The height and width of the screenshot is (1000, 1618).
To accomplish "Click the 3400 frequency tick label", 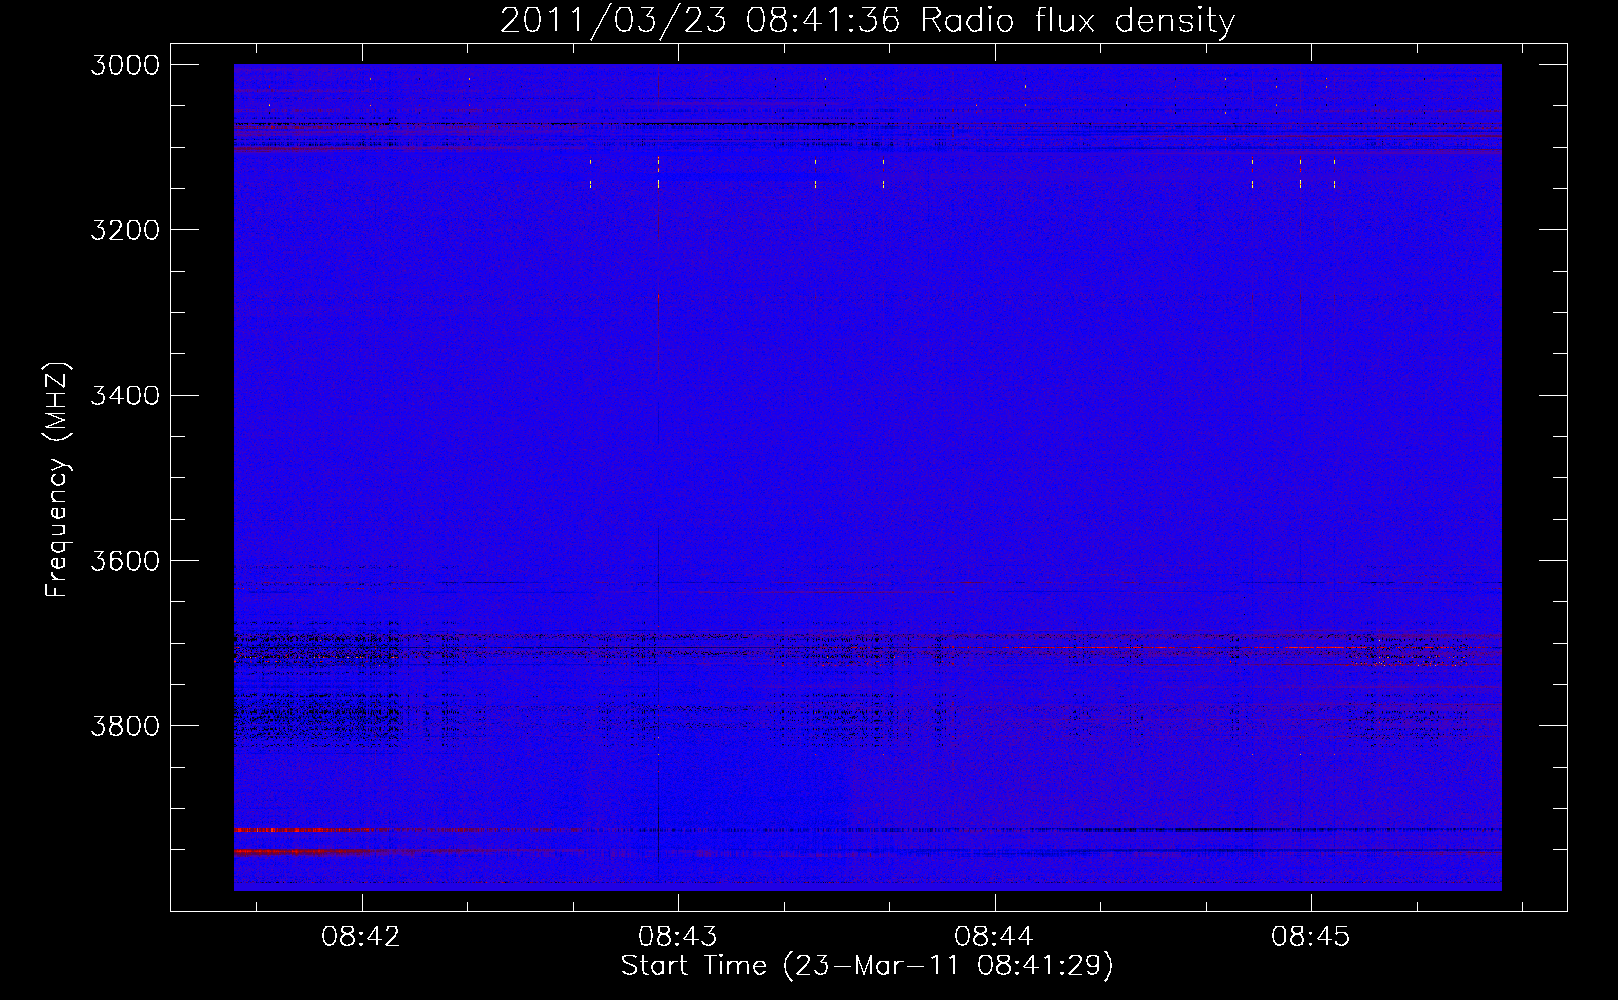I will point(125,396).
